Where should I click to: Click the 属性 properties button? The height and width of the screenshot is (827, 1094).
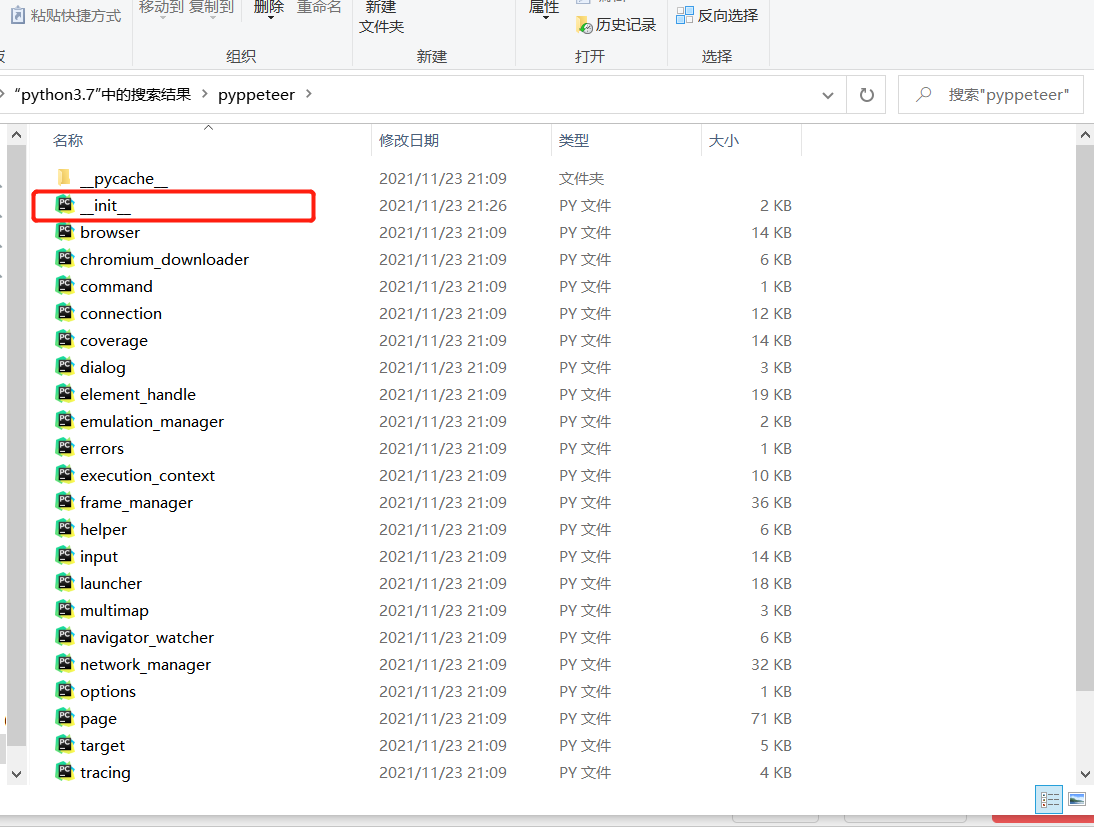point(544,8)
